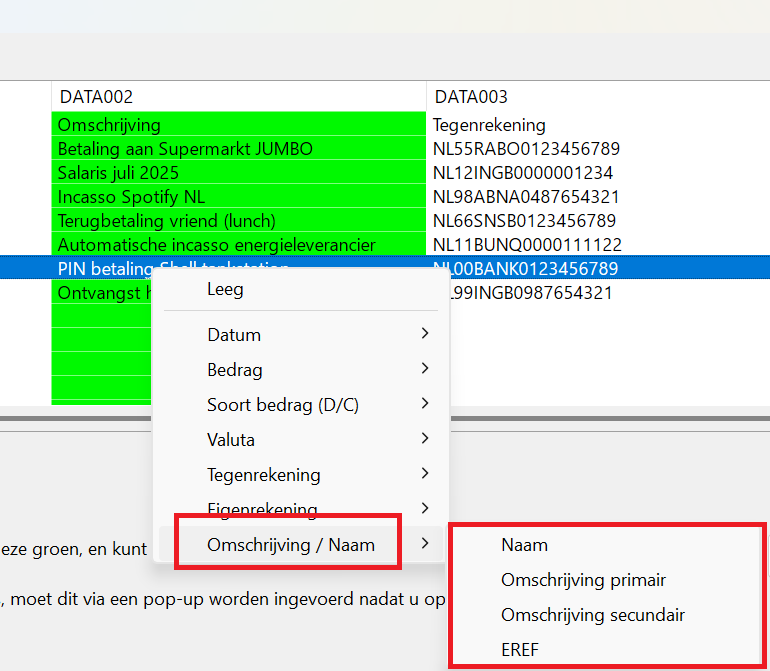The image size is (770, 671).
Task: Select the Incasso Spotify NL cell
Action: (x=239, y=196)
